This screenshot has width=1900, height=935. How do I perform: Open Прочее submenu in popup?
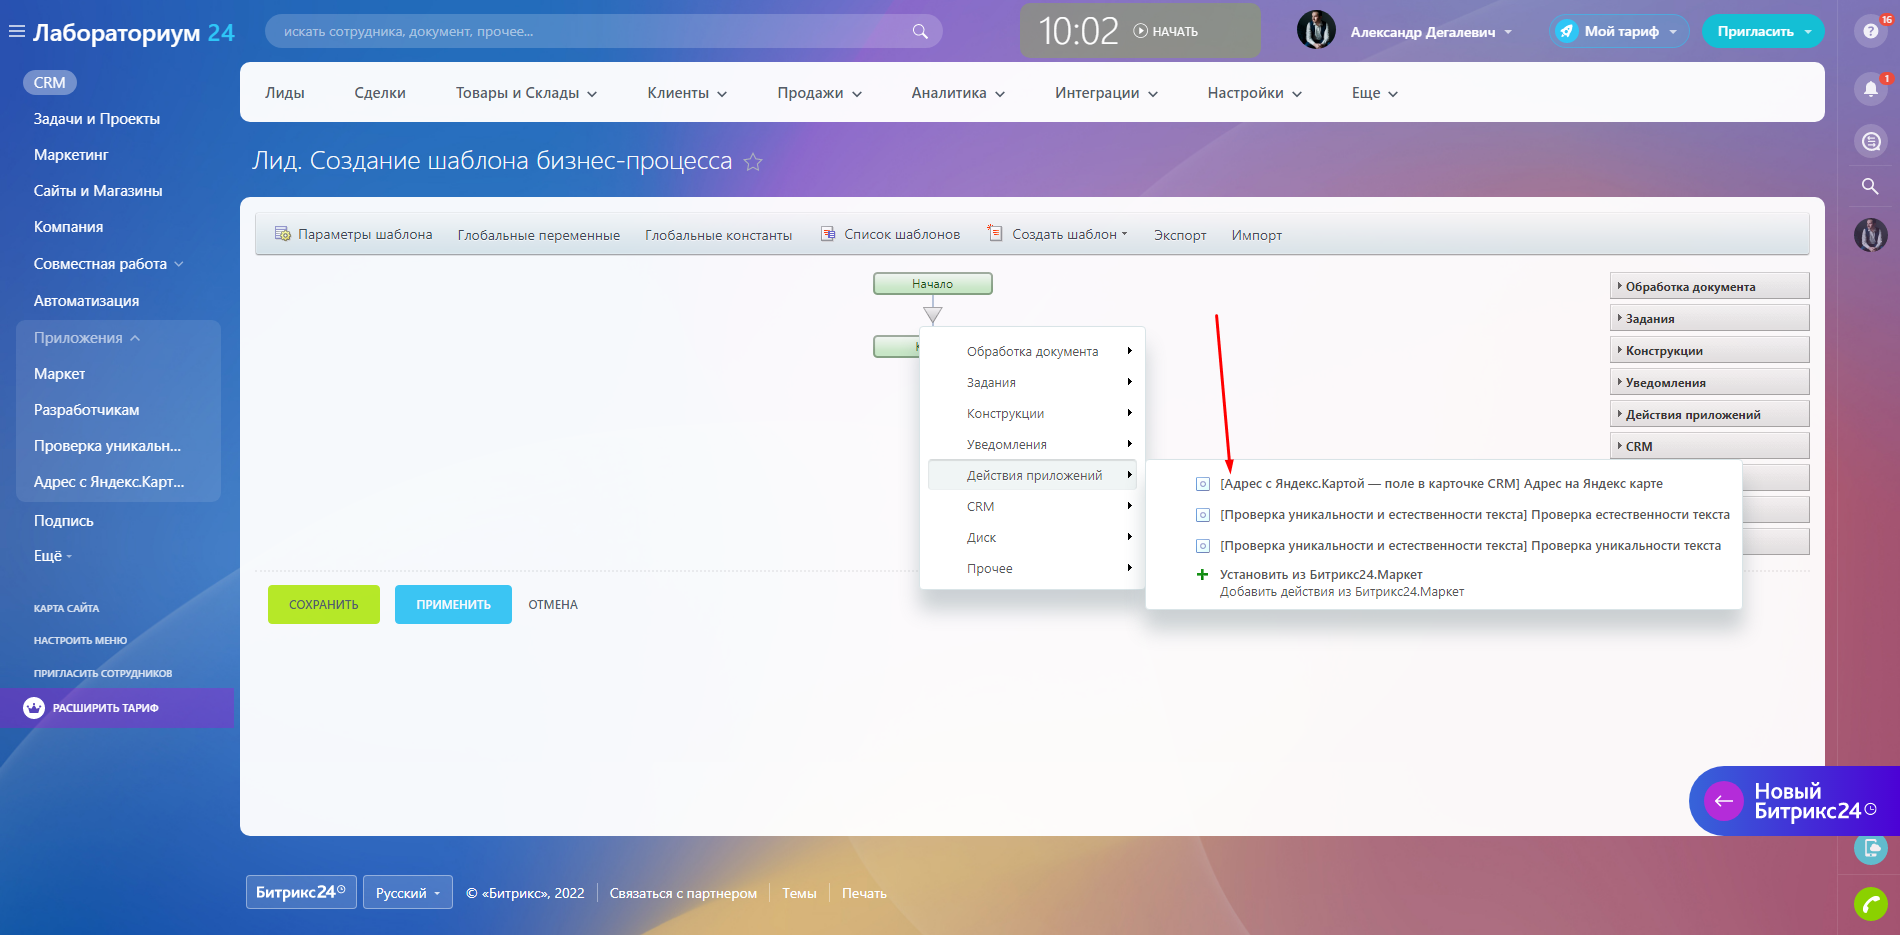1032,568
